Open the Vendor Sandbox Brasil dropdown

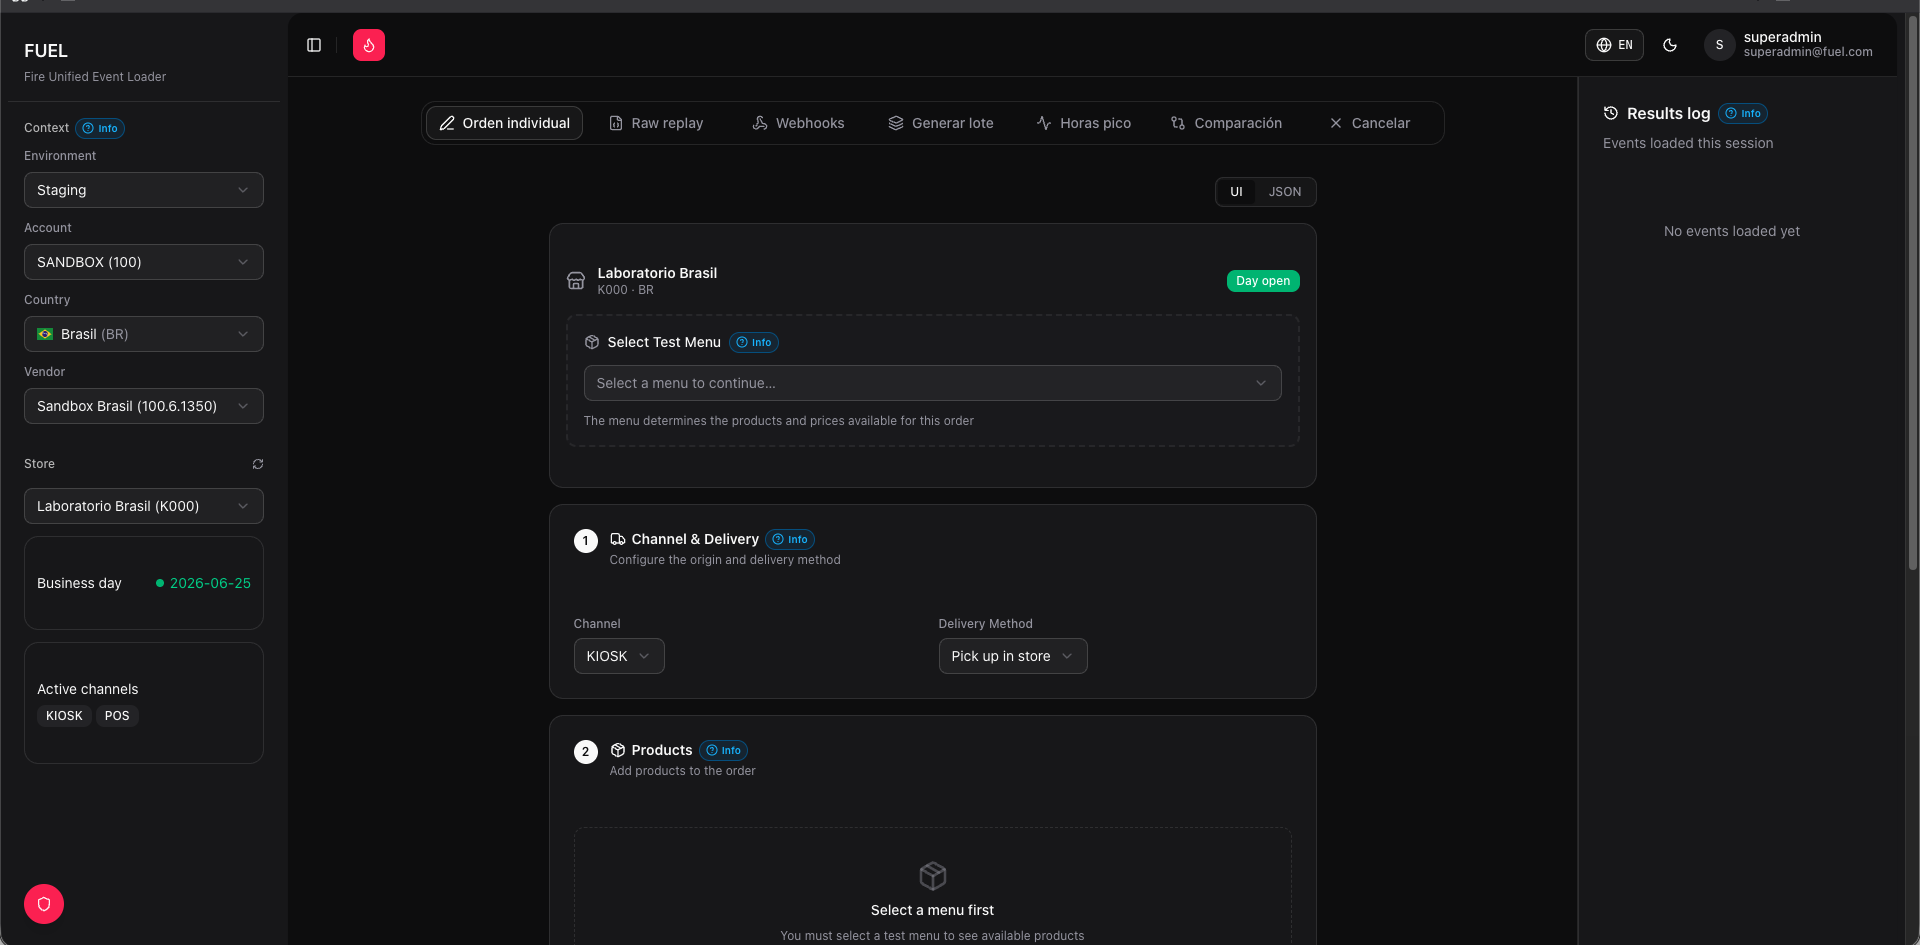(144, 406)
